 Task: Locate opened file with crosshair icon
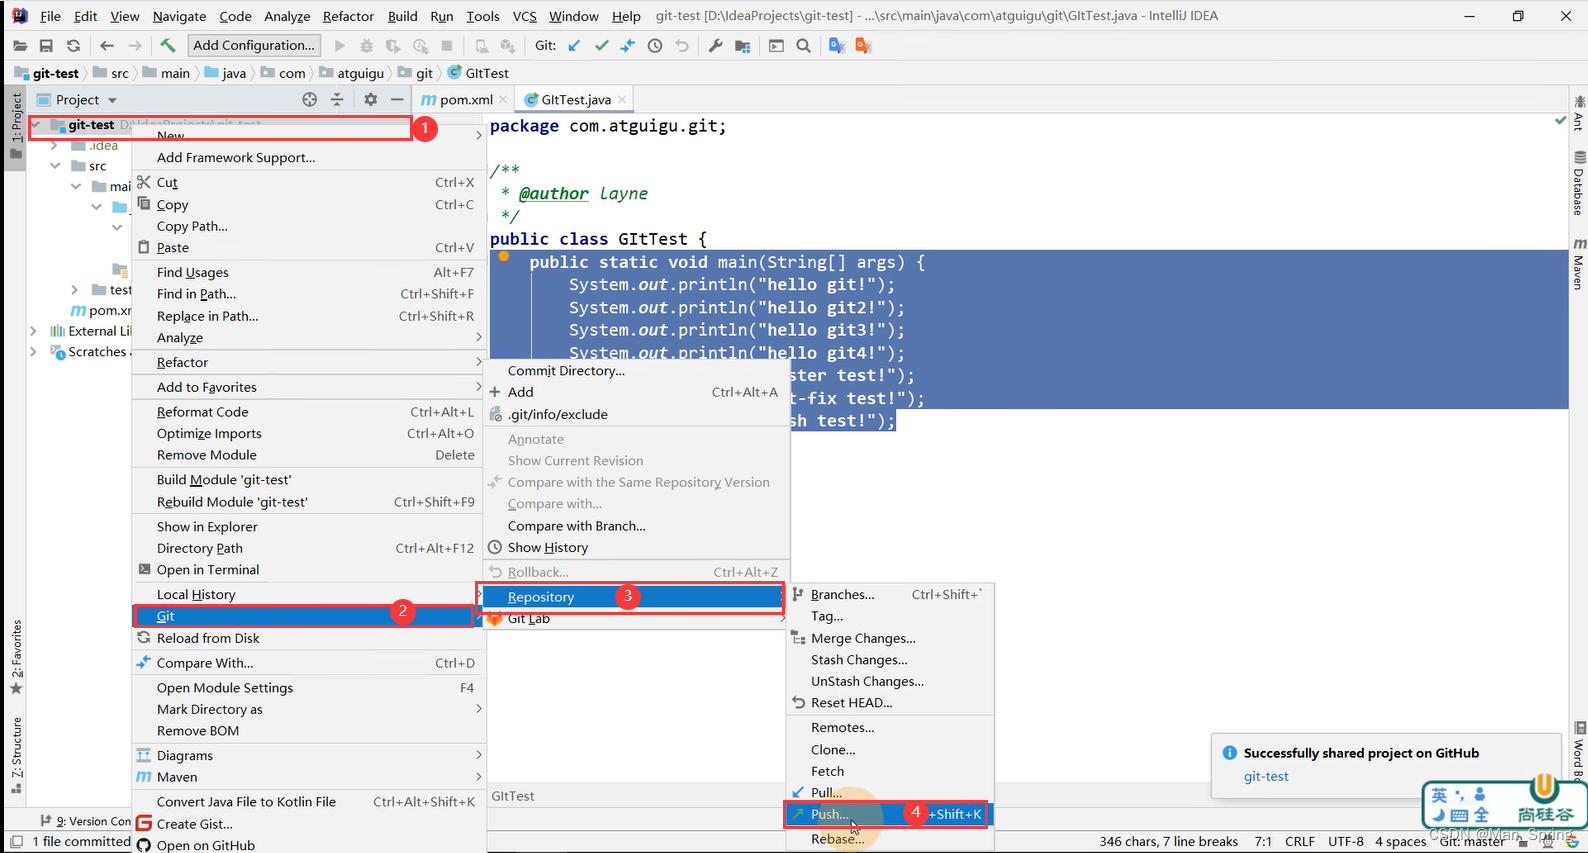tap(310, 99)
